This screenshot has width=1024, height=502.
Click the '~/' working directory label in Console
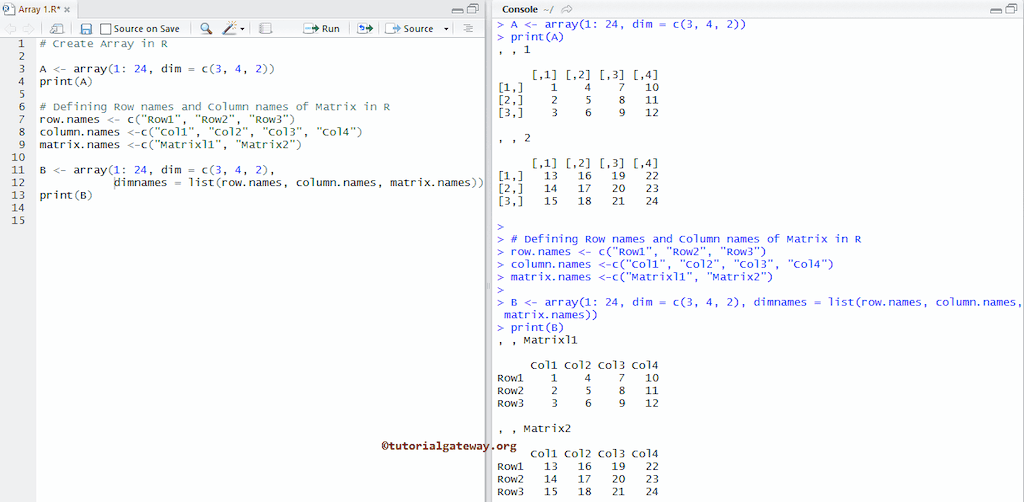click(550, 9)
